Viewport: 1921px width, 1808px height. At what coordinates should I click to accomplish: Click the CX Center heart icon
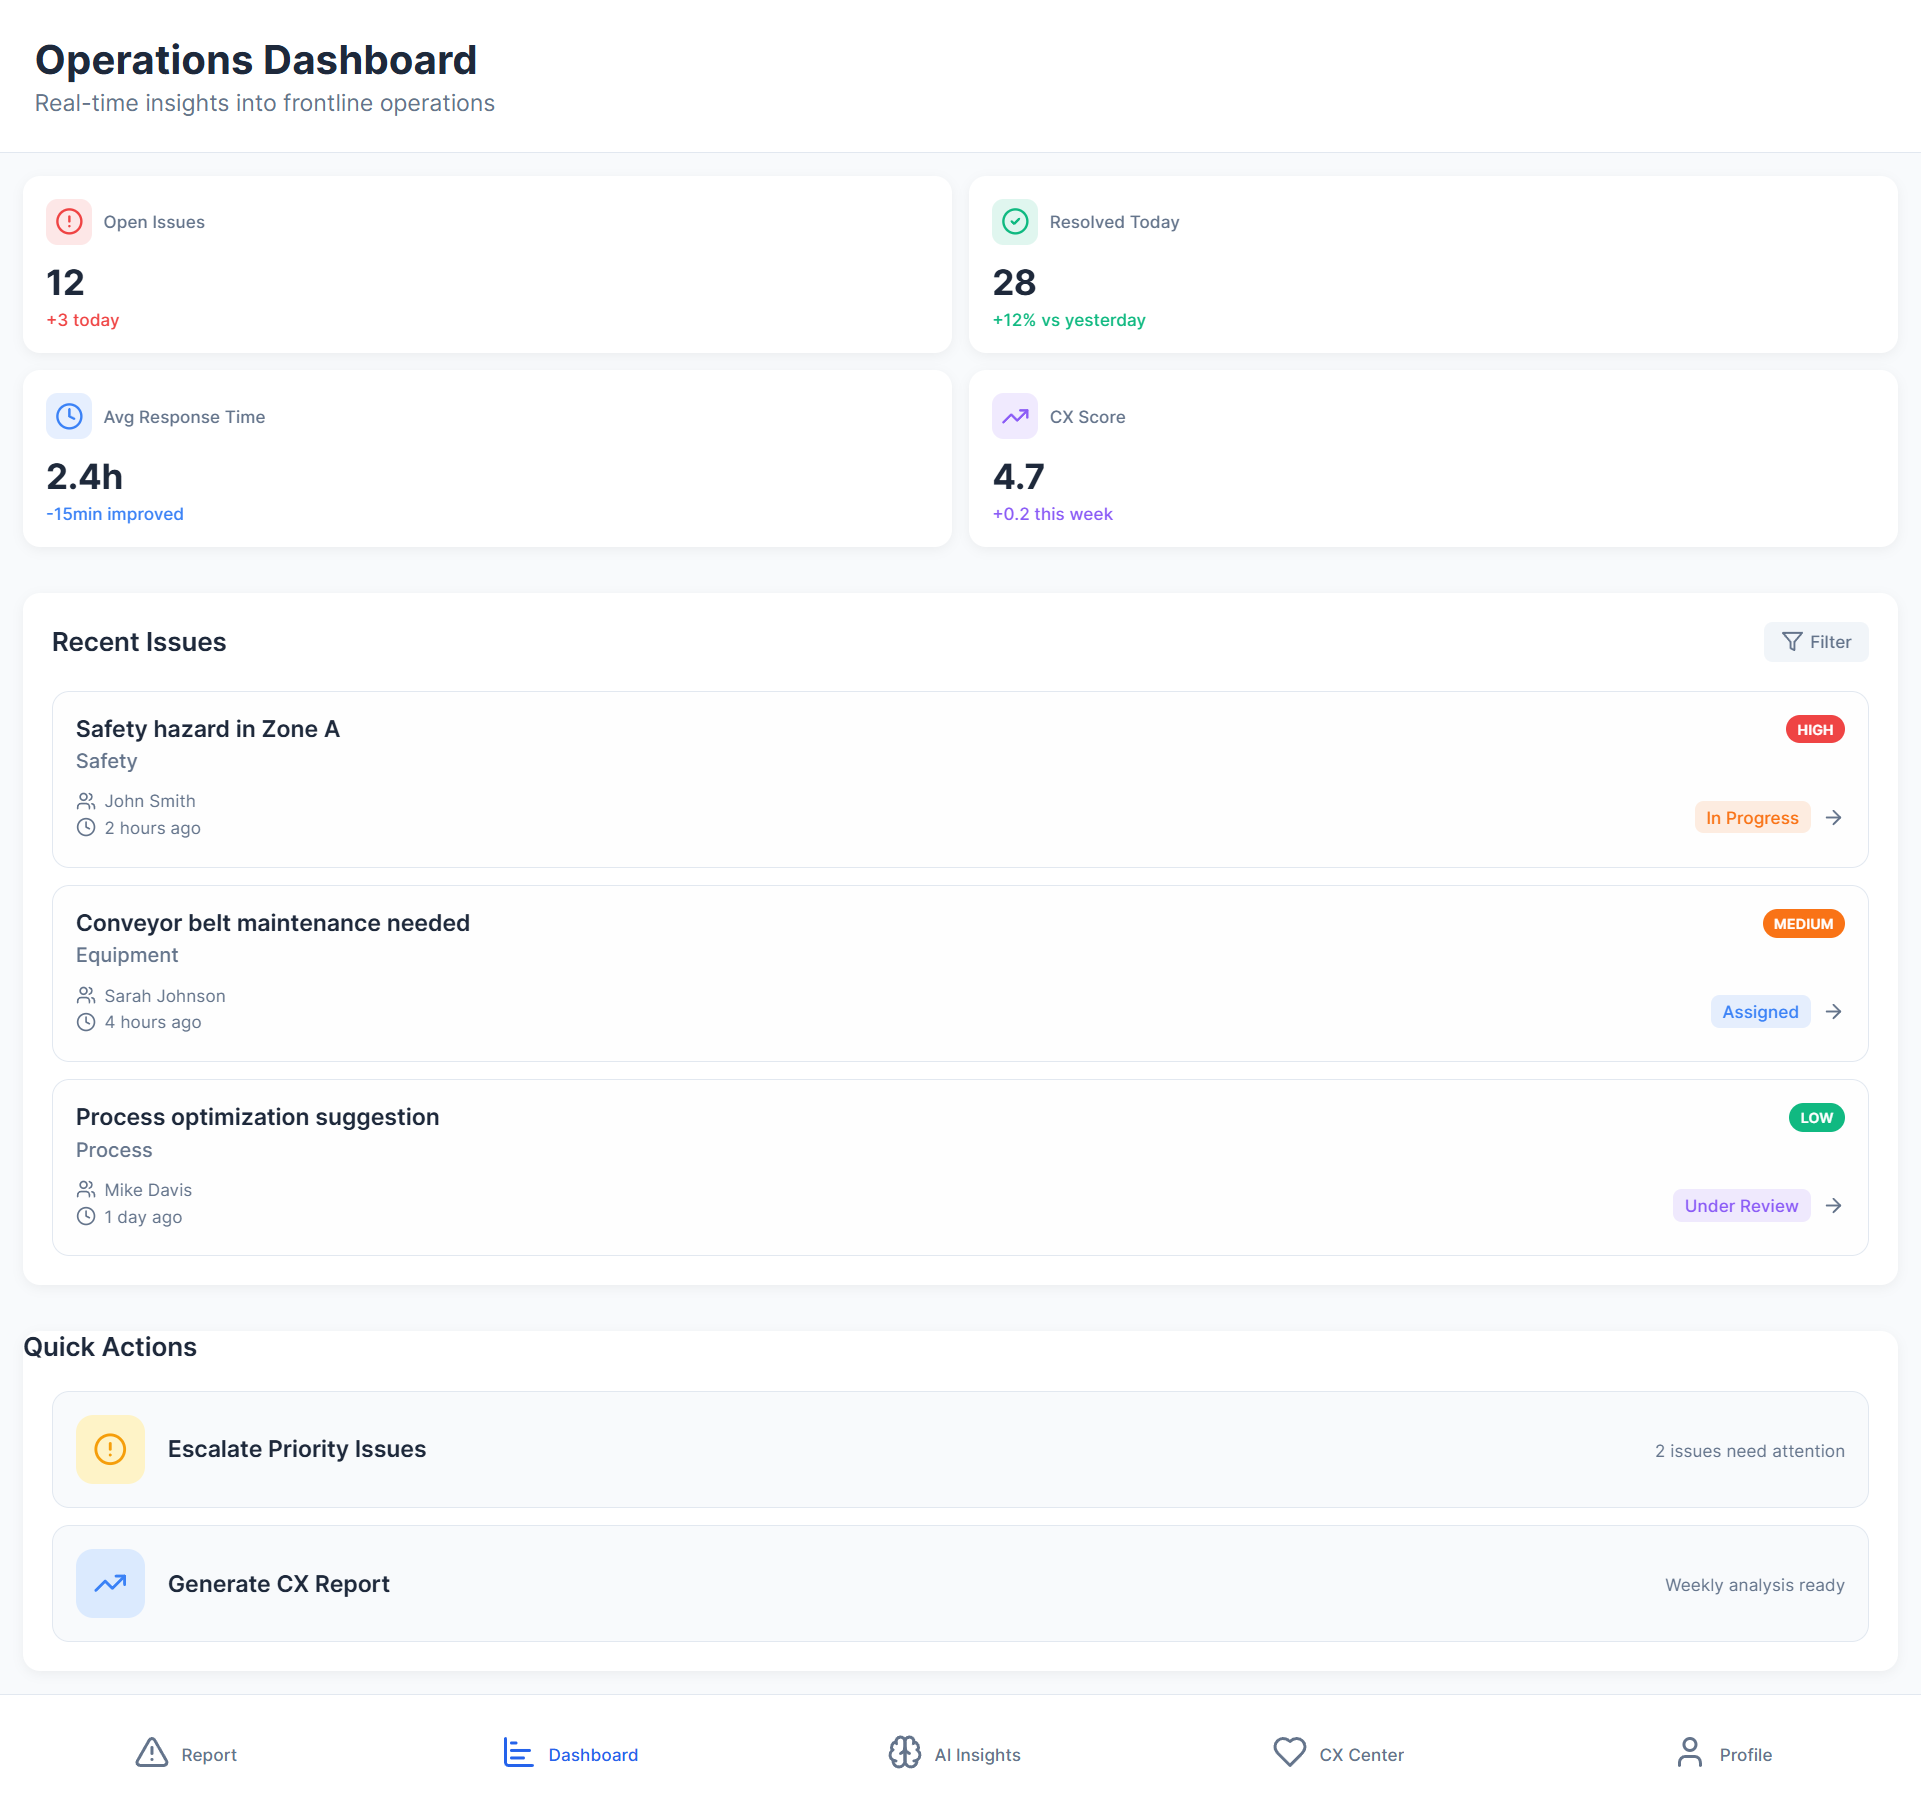[x=1289, y=1752]
